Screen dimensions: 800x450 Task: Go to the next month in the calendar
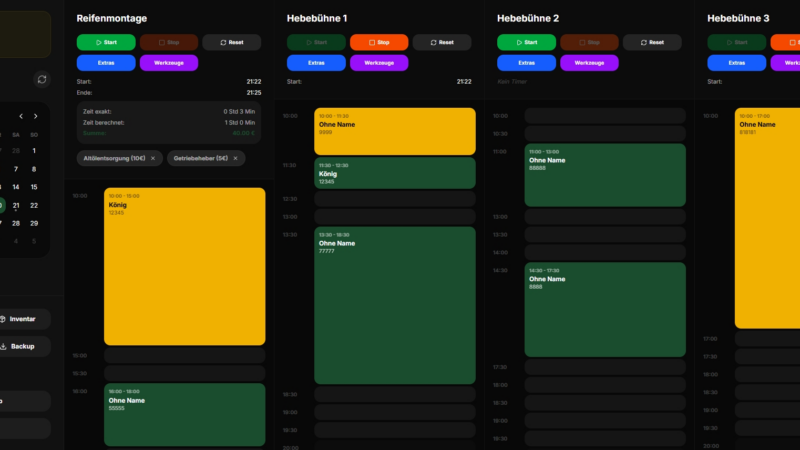35,116
